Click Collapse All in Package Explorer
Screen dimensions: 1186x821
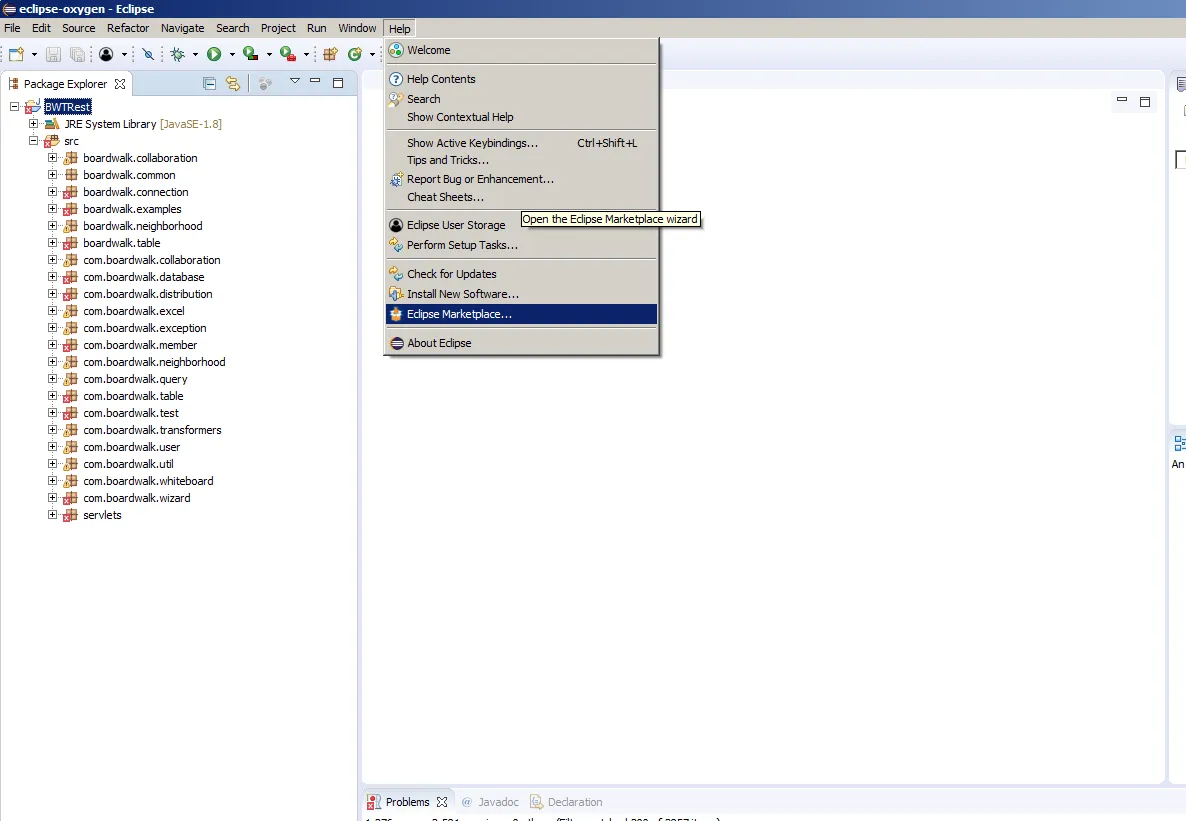(210, 83)
